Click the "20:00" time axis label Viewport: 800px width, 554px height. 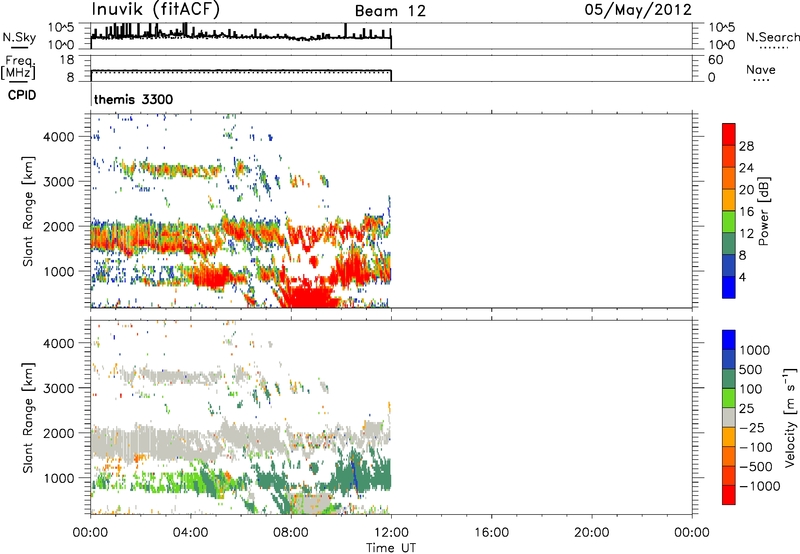pyautogui.click(x=591, y=533)
